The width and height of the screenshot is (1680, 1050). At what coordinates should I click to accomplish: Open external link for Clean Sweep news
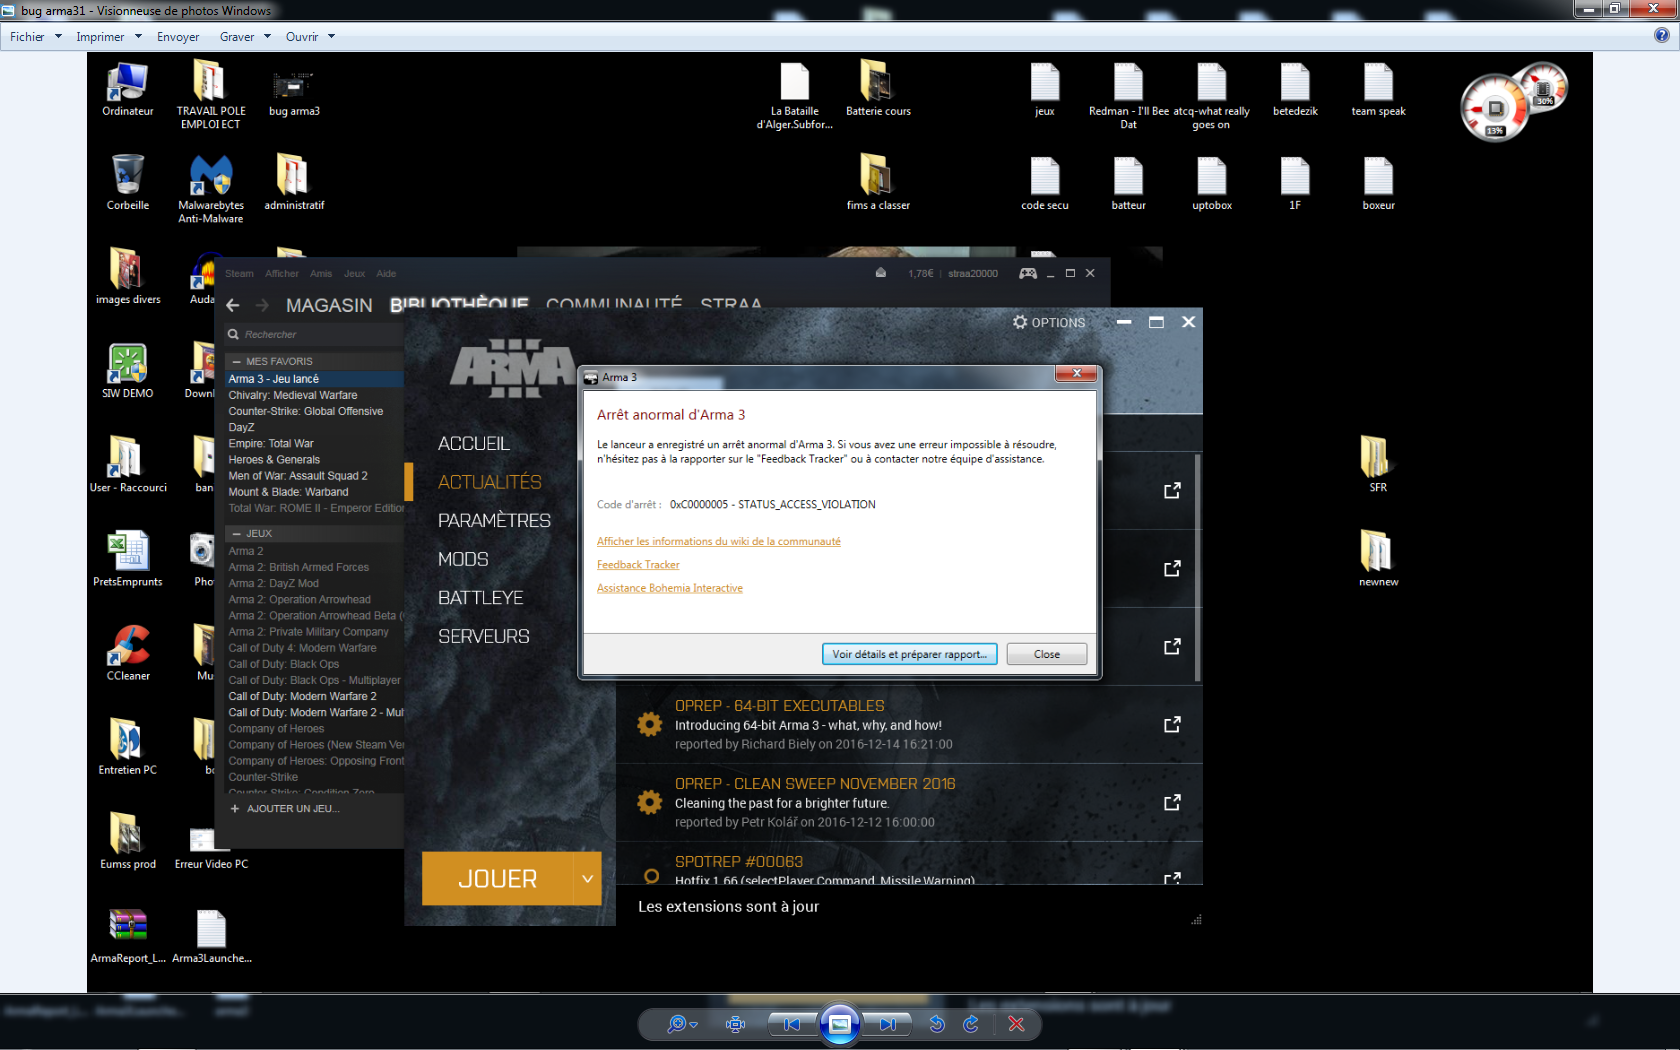(x=1172, y=802)
